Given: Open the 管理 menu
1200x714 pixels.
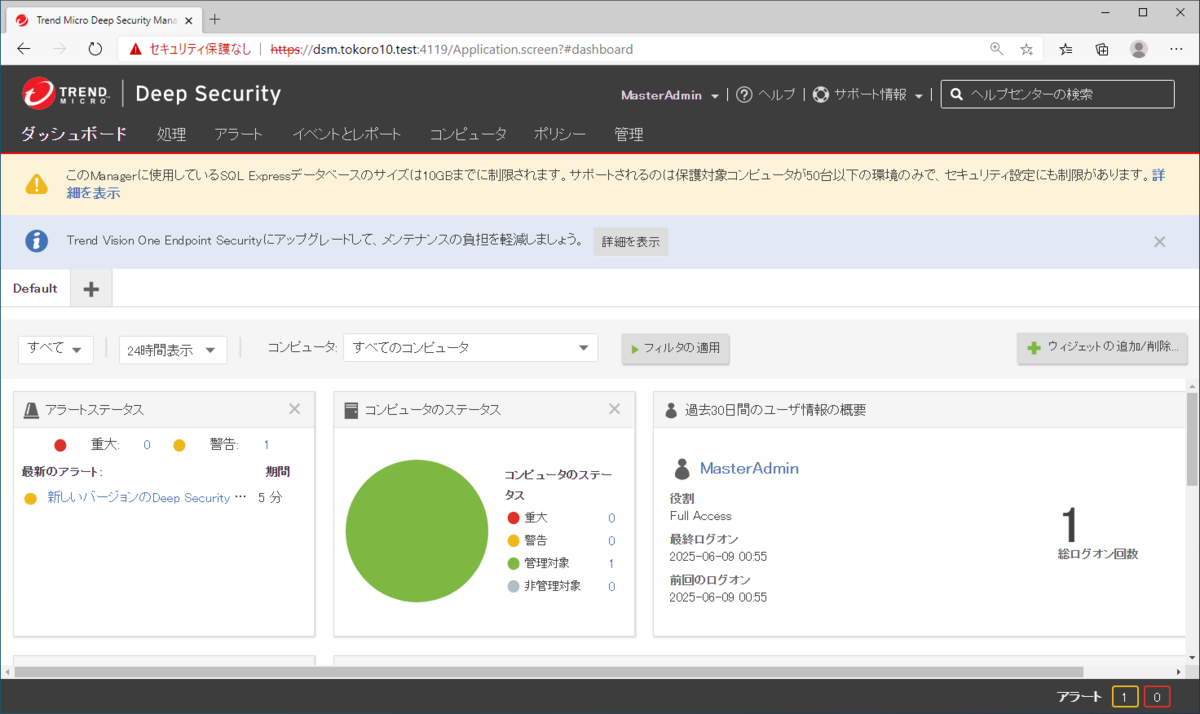Looking at the screenshot, I should pos(629,134).
